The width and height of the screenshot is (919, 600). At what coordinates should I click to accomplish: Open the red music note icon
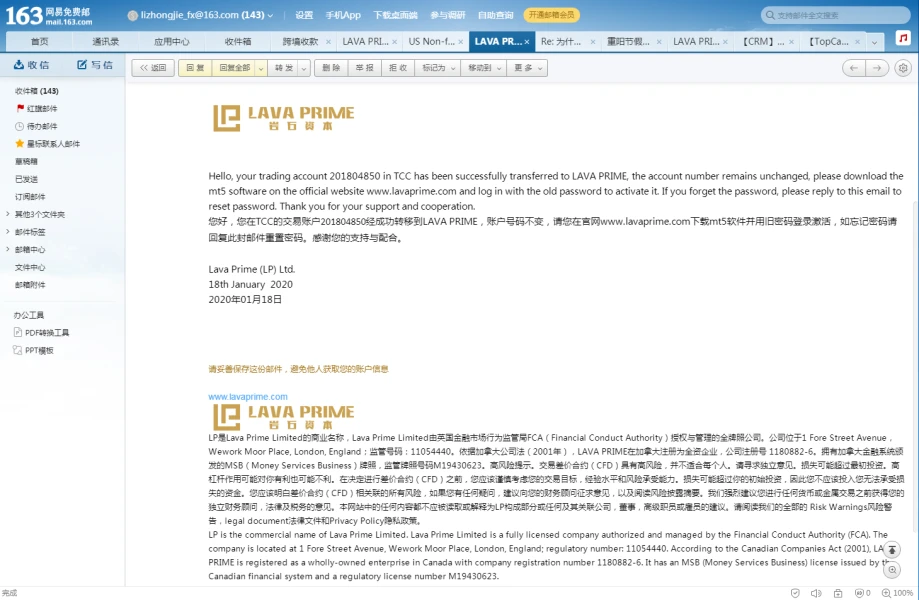(x=903, y=38)
